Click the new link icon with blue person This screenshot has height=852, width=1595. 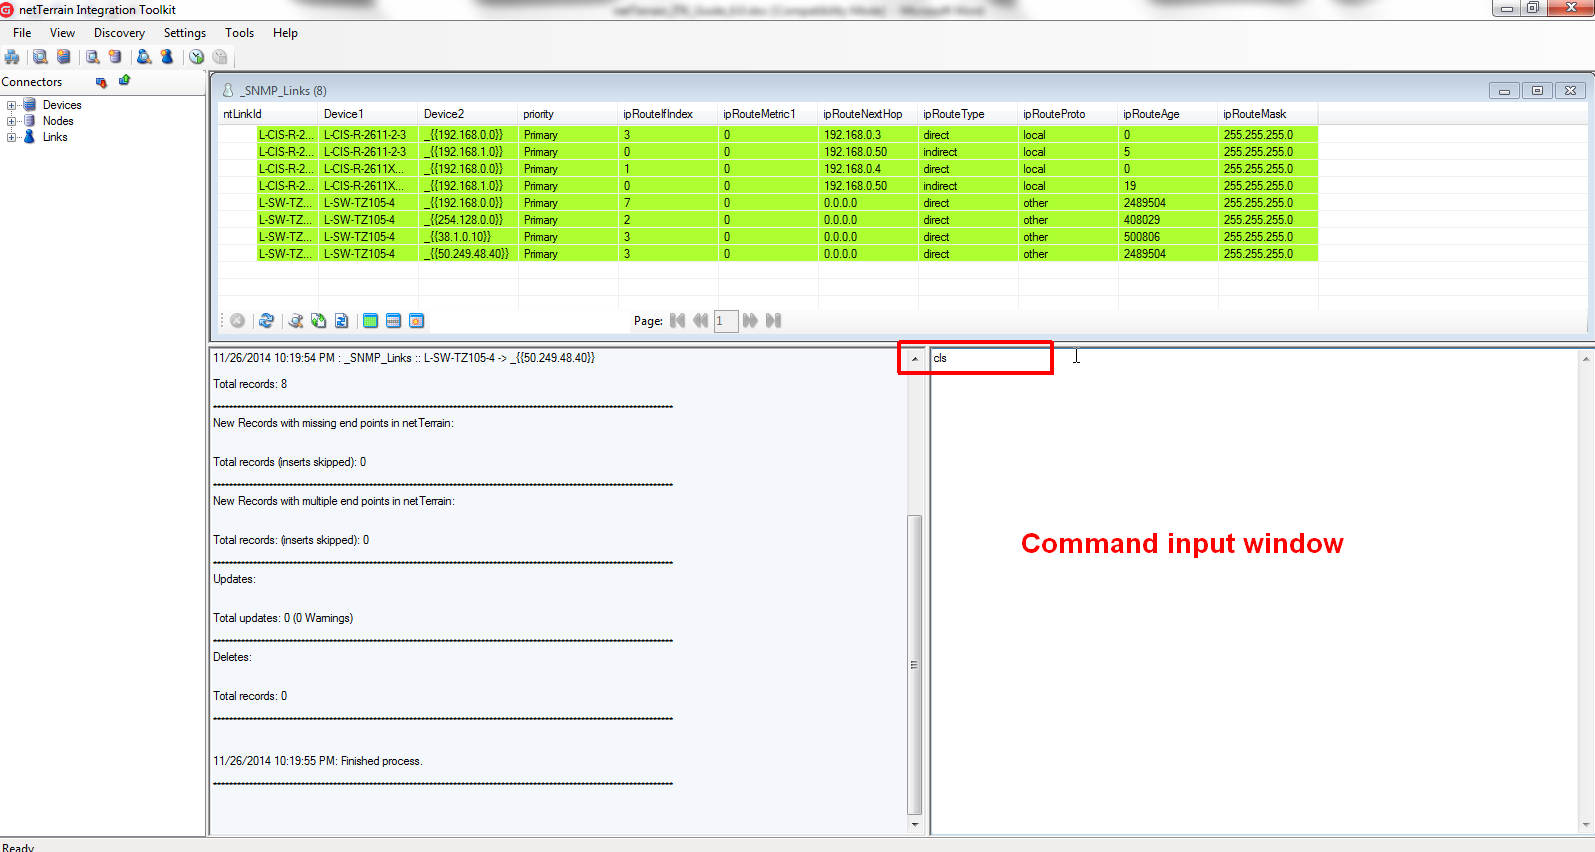click(167, 57)
